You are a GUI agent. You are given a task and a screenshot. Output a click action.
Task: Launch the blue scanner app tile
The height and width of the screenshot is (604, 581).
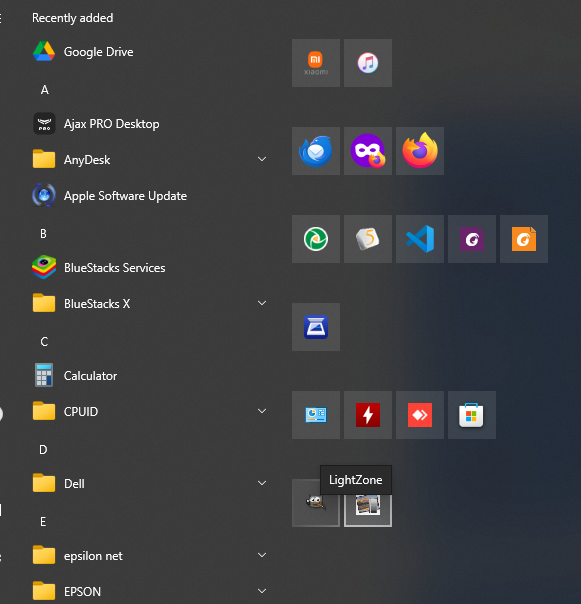pyautogui.click(x=316, y=327)
